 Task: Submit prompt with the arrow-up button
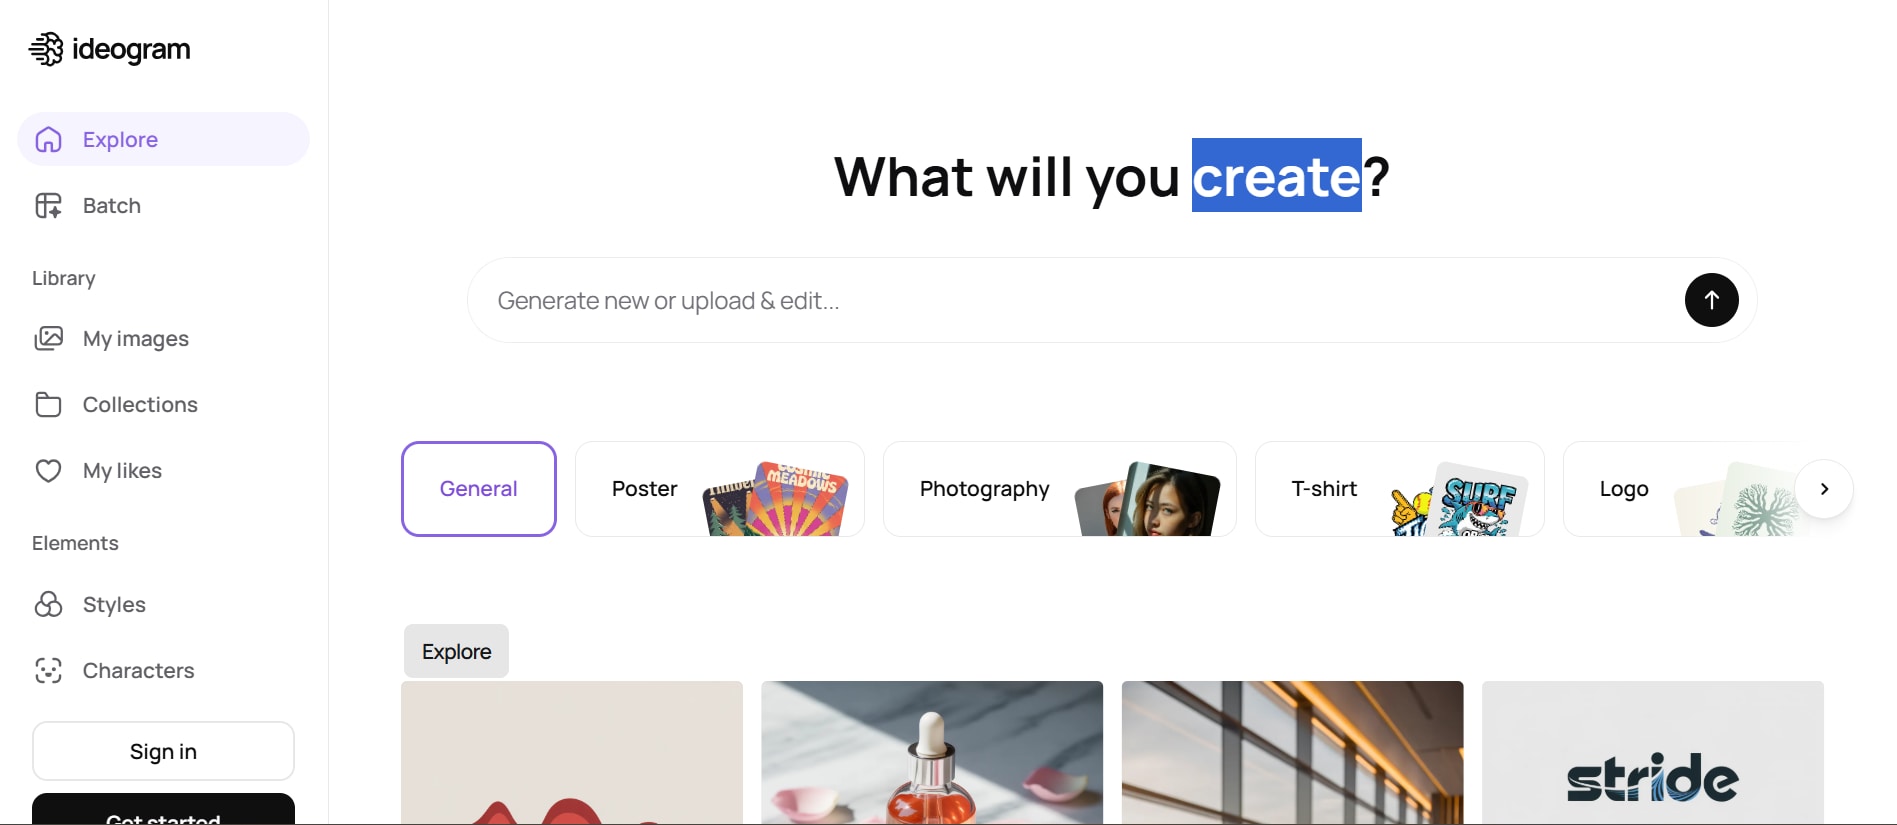click(1711, 300)
